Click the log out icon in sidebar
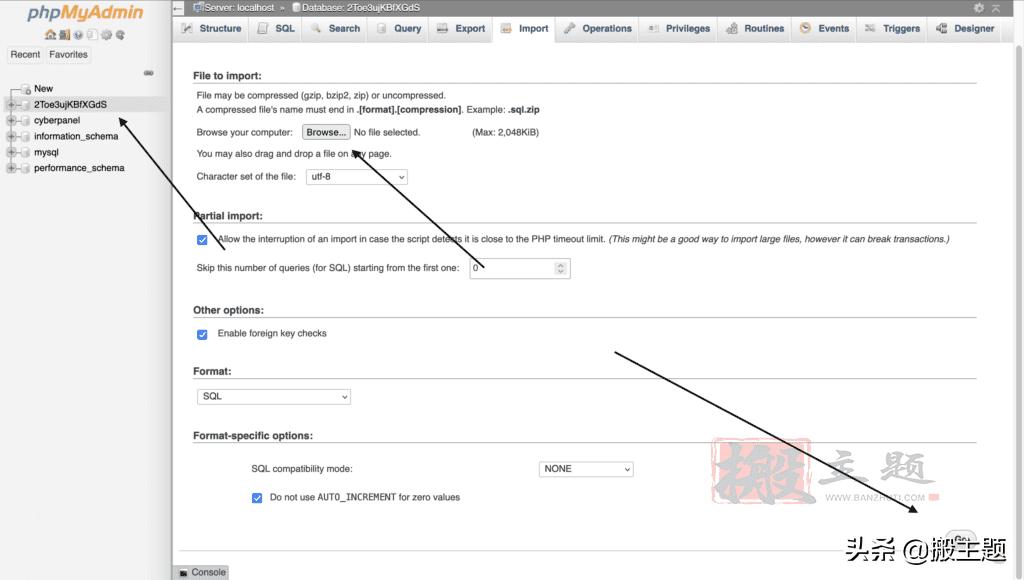 (64, 35)
